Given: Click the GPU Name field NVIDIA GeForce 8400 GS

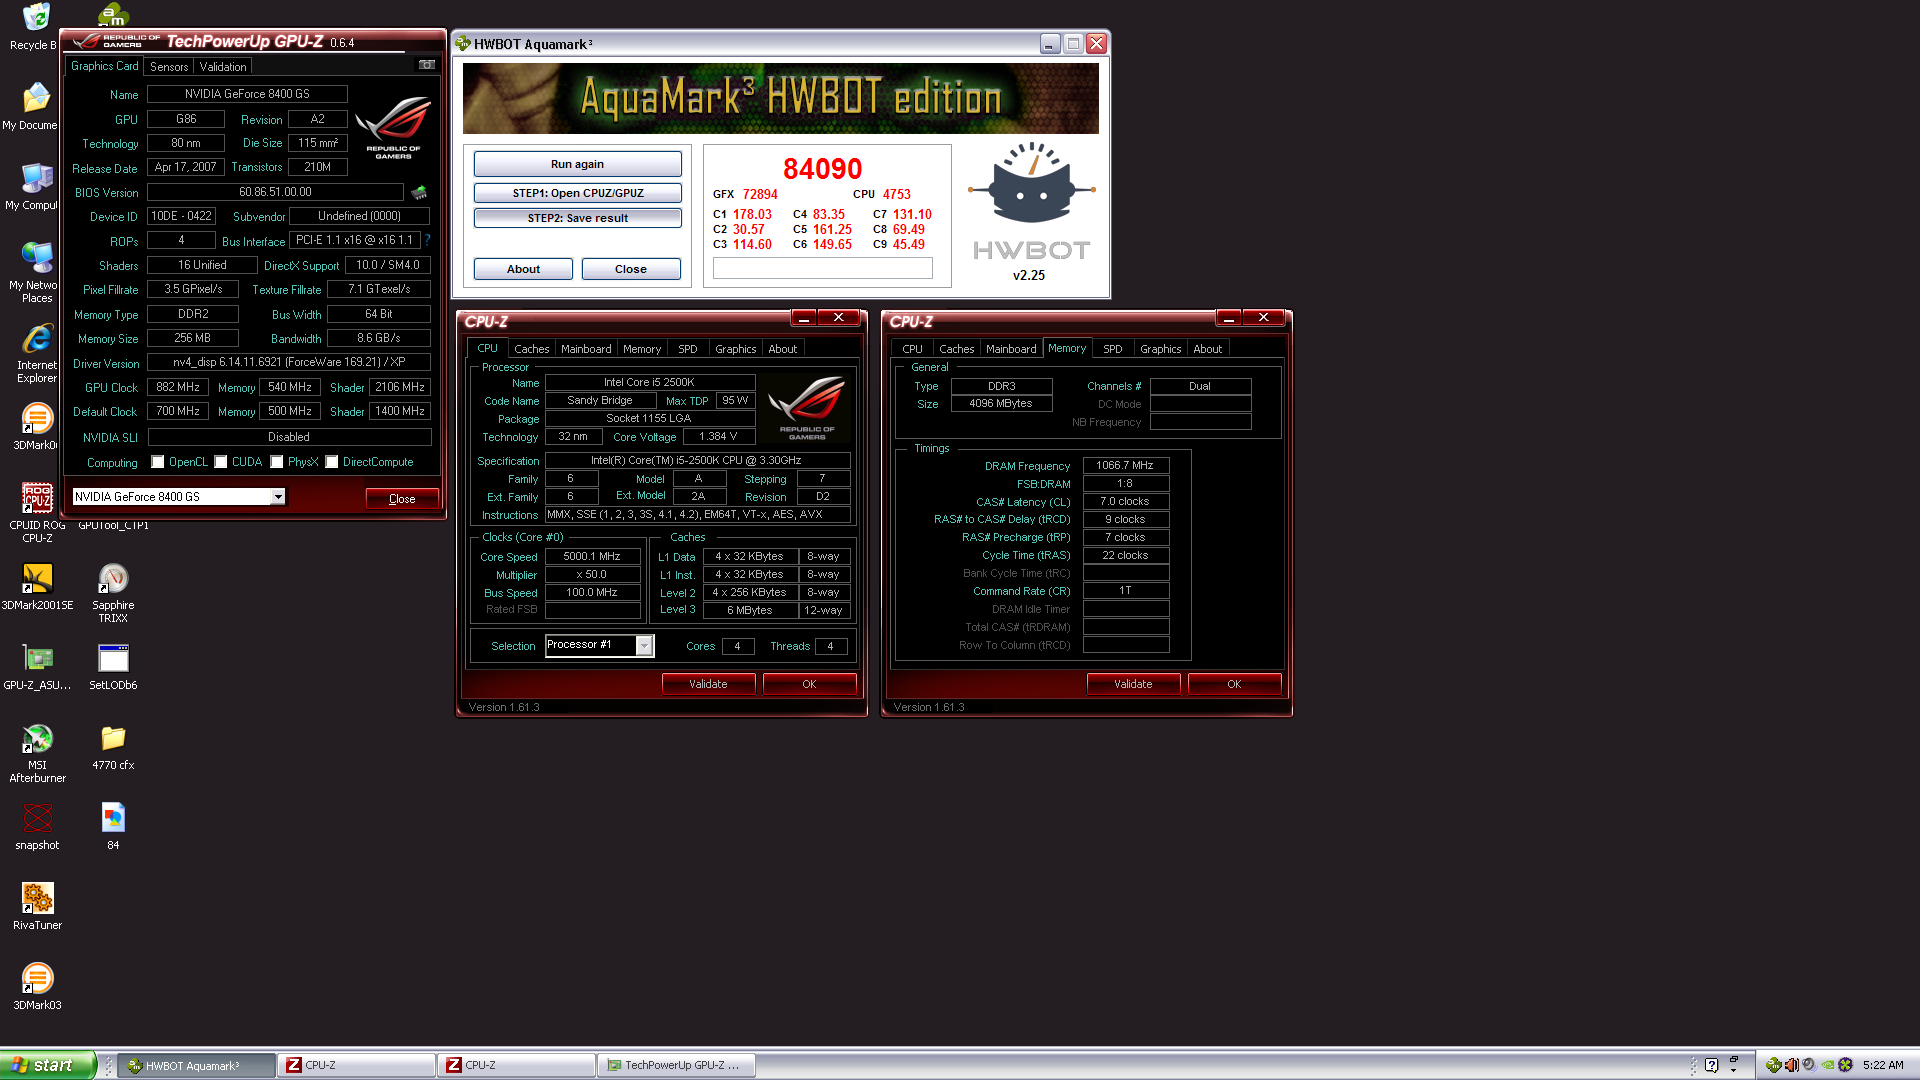Looking at the screenshot, I should tap(247, 94).
